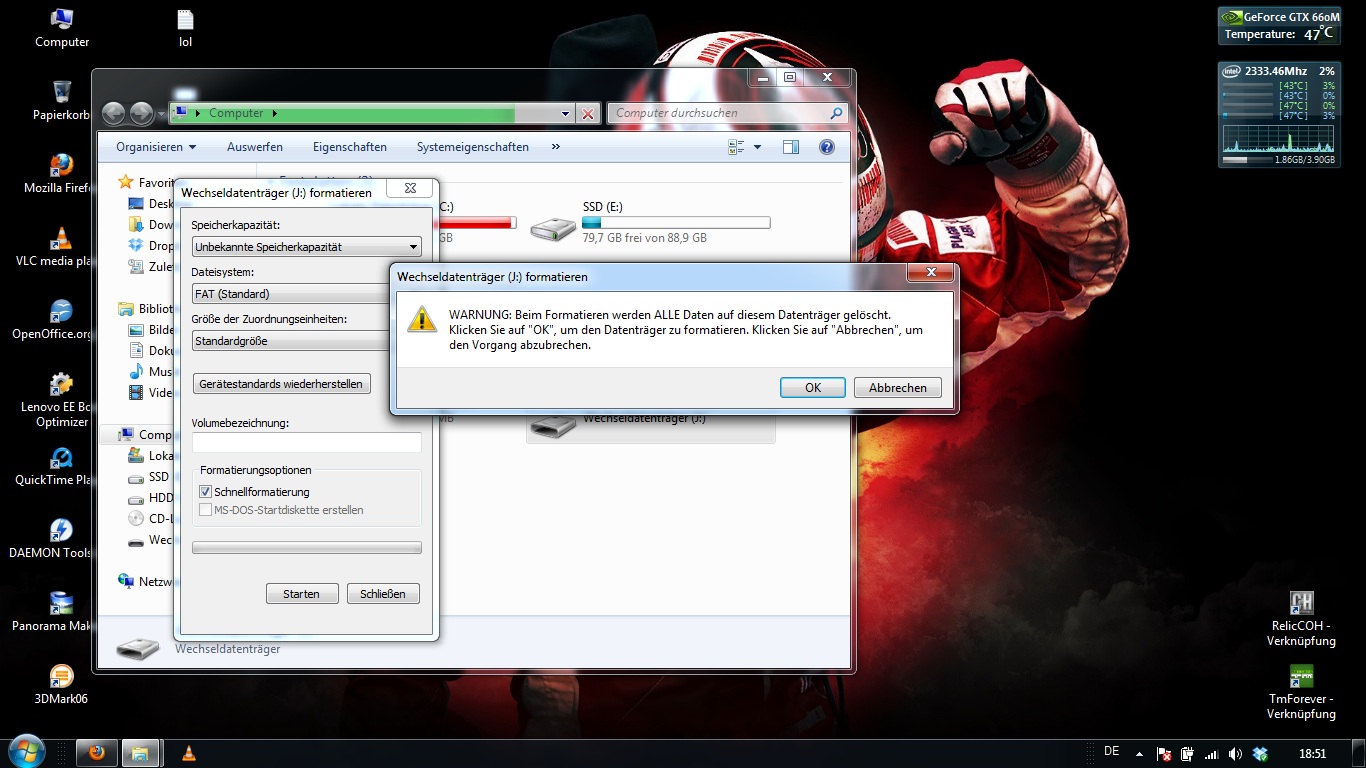Toggle MS-DOS-Startdiskette erstellen checkbox
This screenshot has height=768, width=1366.
click(x=206, y=510)
